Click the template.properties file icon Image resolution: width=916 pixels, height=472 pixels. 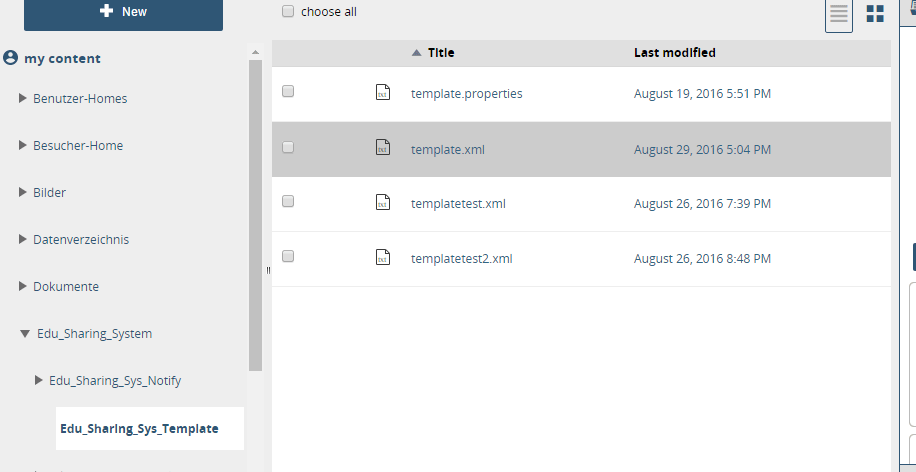point(382,93)
